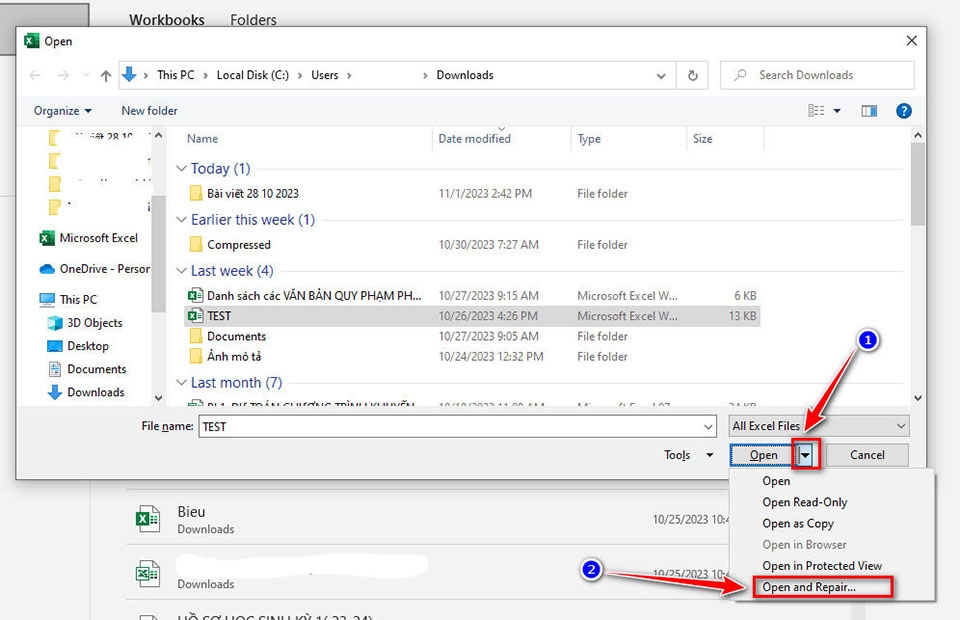Collapse the Last week (4) group

[181, 271]
